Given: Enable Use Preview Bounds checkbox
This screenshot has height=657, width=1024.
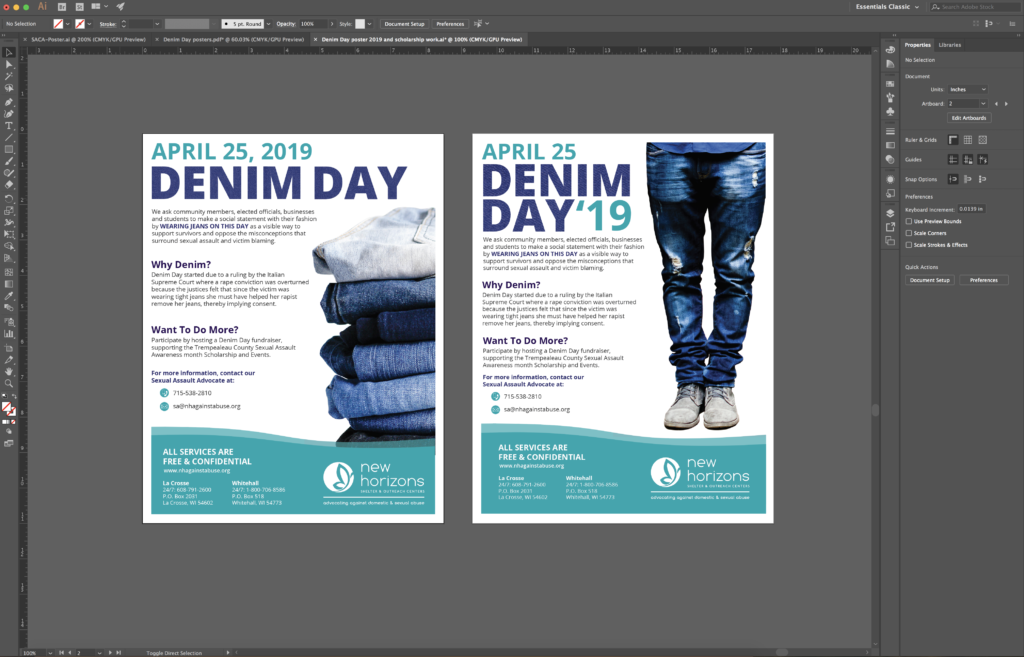Looking at the screenshot, I should (x=908, y=221).
